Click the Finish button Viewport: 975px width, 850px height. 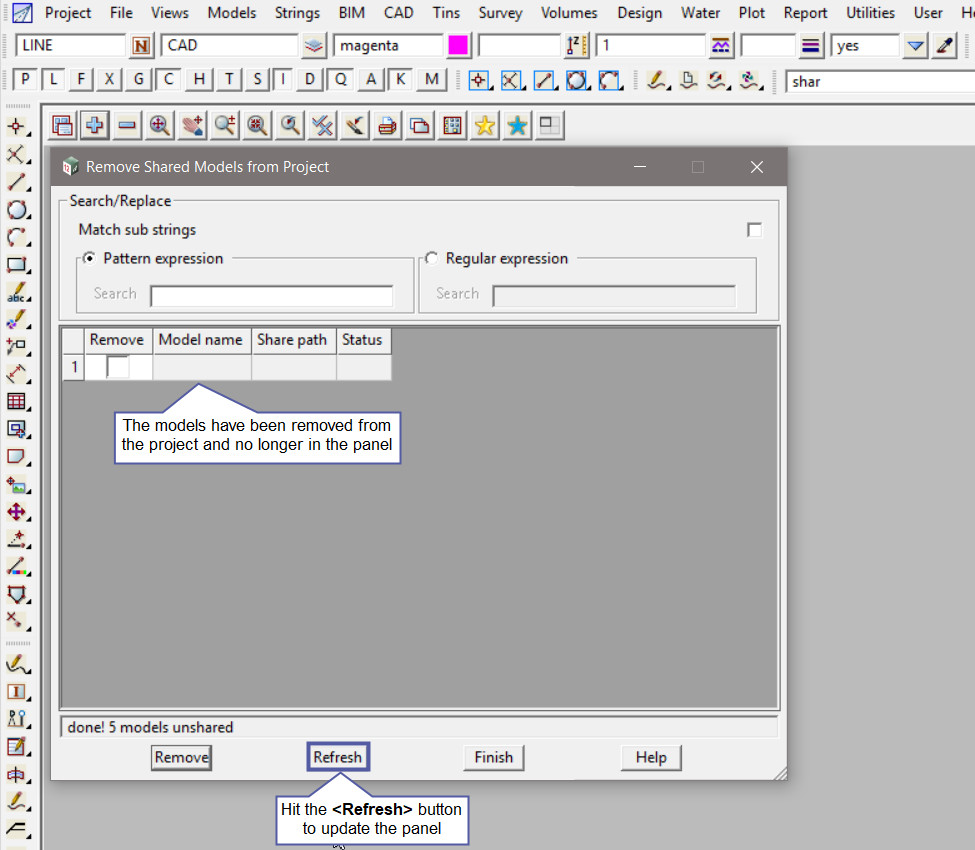493,757
